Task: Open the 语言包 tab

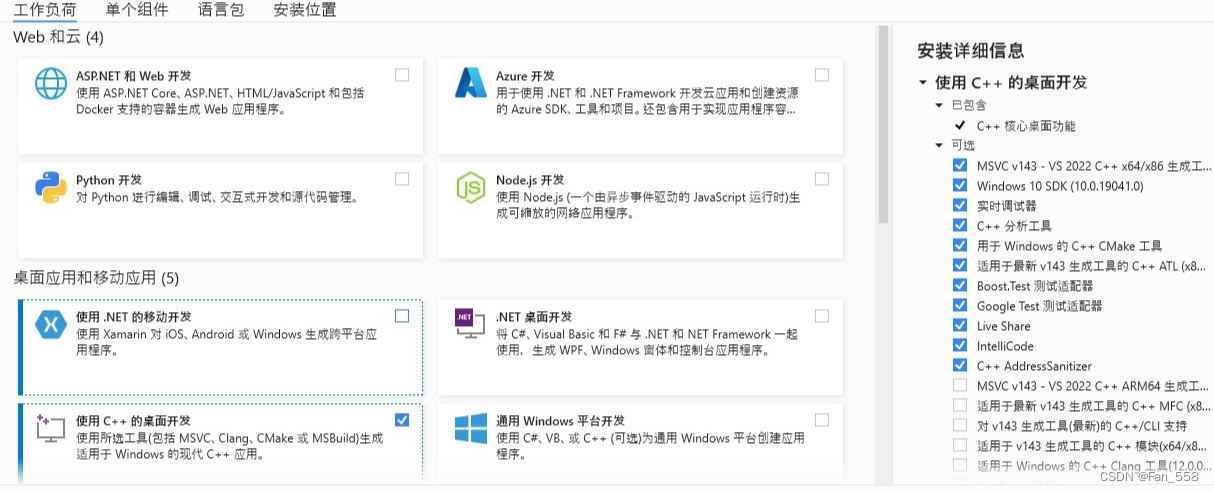Action: point(221,10)
